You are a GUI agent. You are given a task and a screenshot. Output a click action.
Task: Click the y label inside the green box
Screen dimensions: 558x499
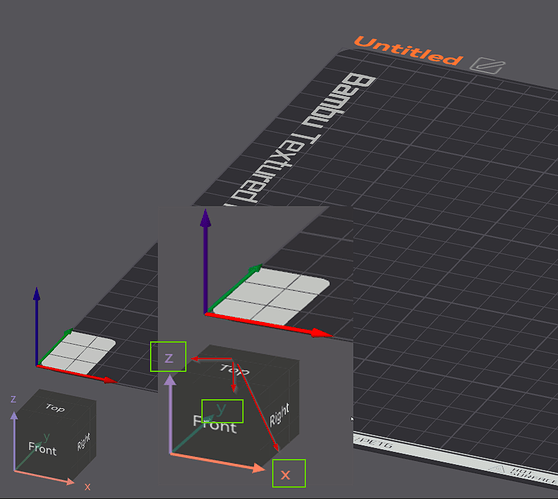pos(221,409)
